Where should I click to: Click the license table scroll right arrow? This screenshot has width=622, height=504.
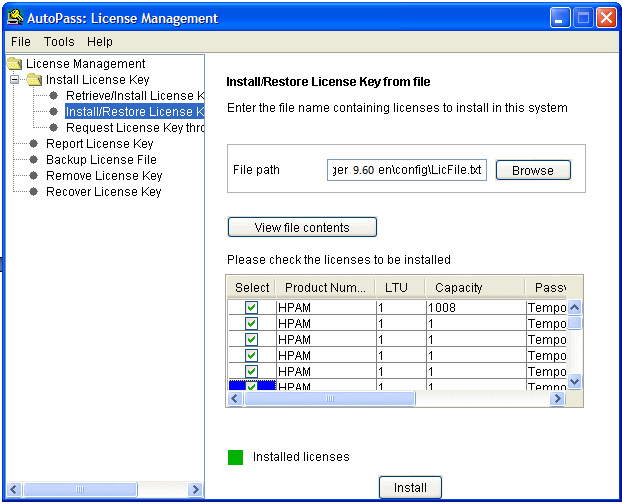557,399
